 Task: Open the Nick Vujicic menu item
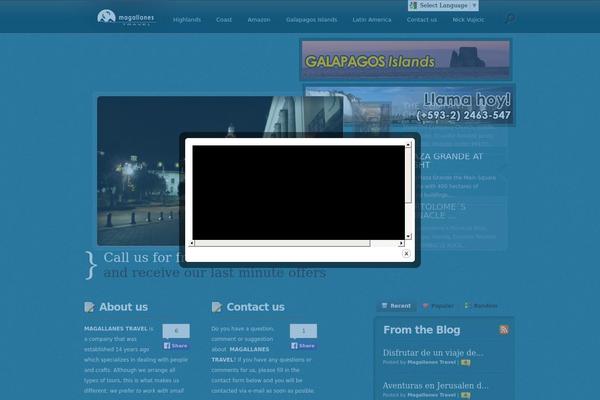point(468,20)
